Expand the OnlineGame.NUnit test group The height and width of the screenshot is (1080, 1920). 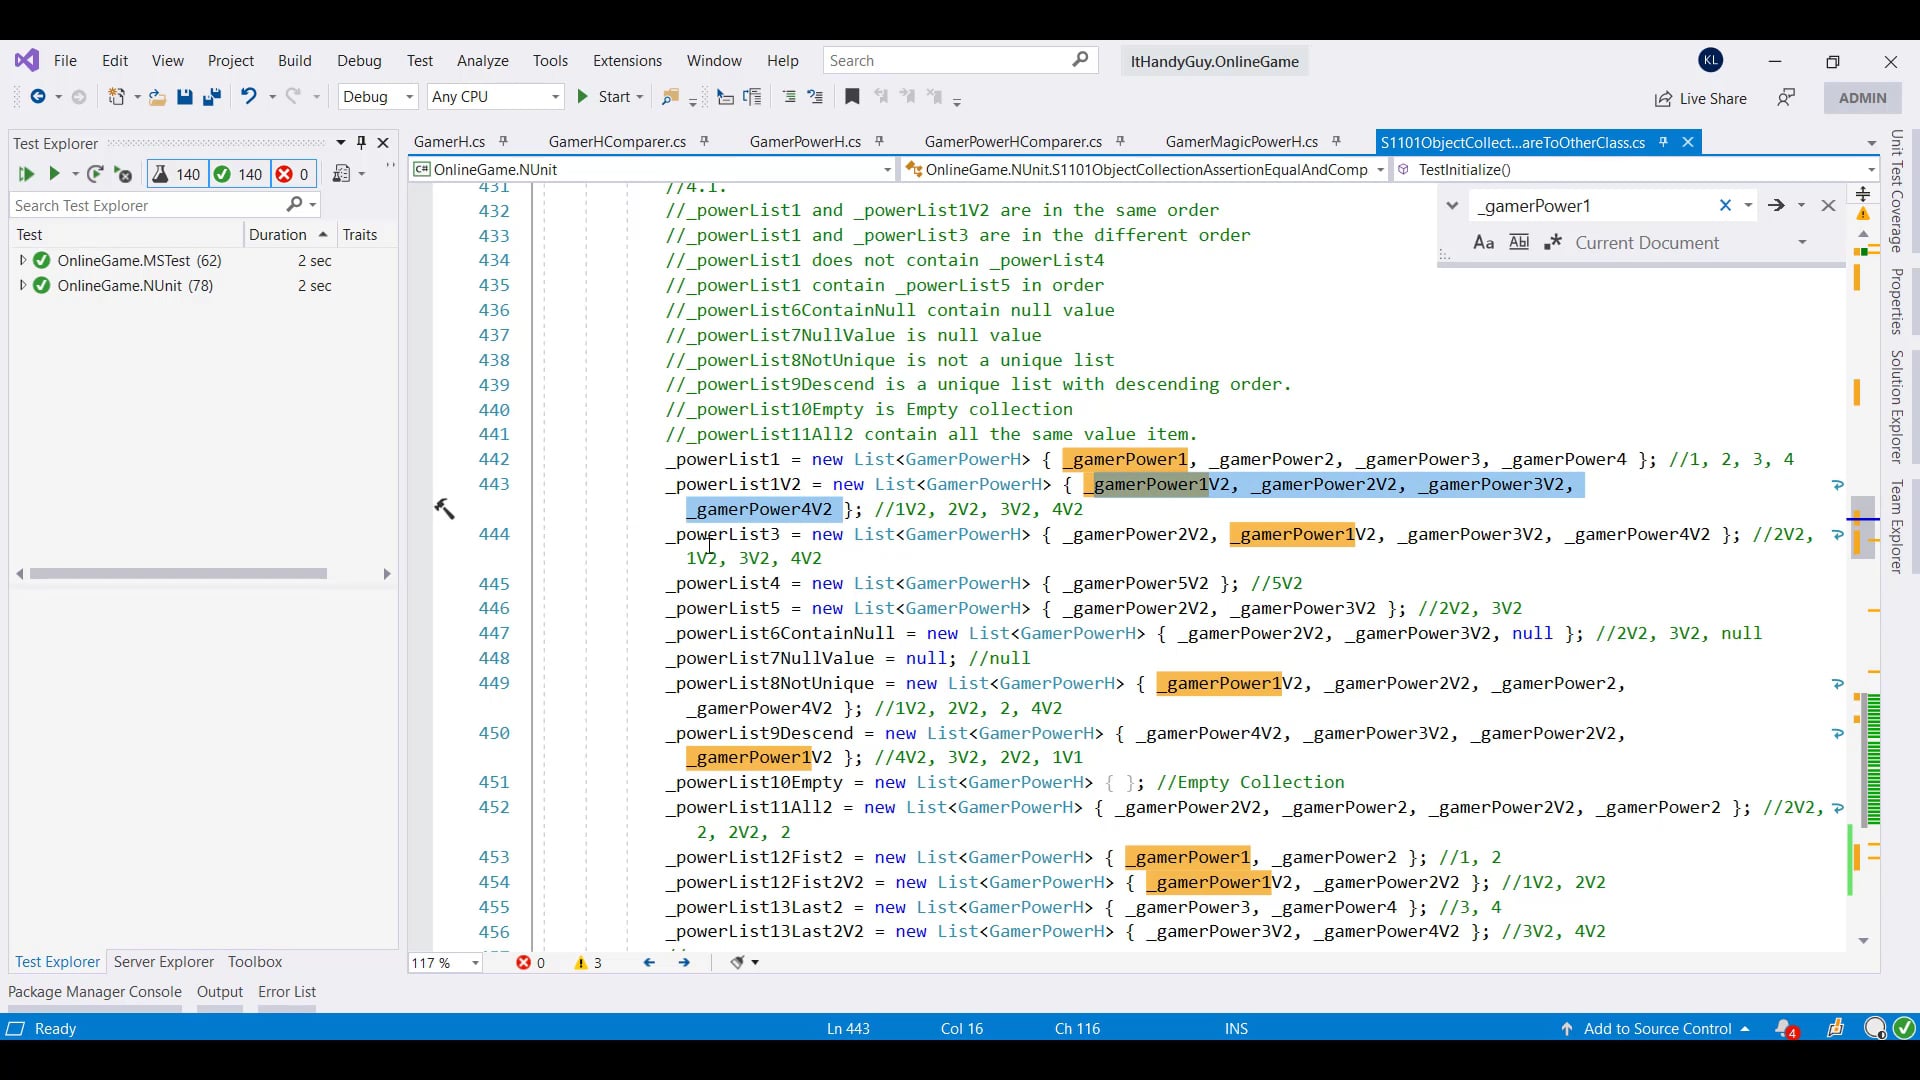coord(23,285)
